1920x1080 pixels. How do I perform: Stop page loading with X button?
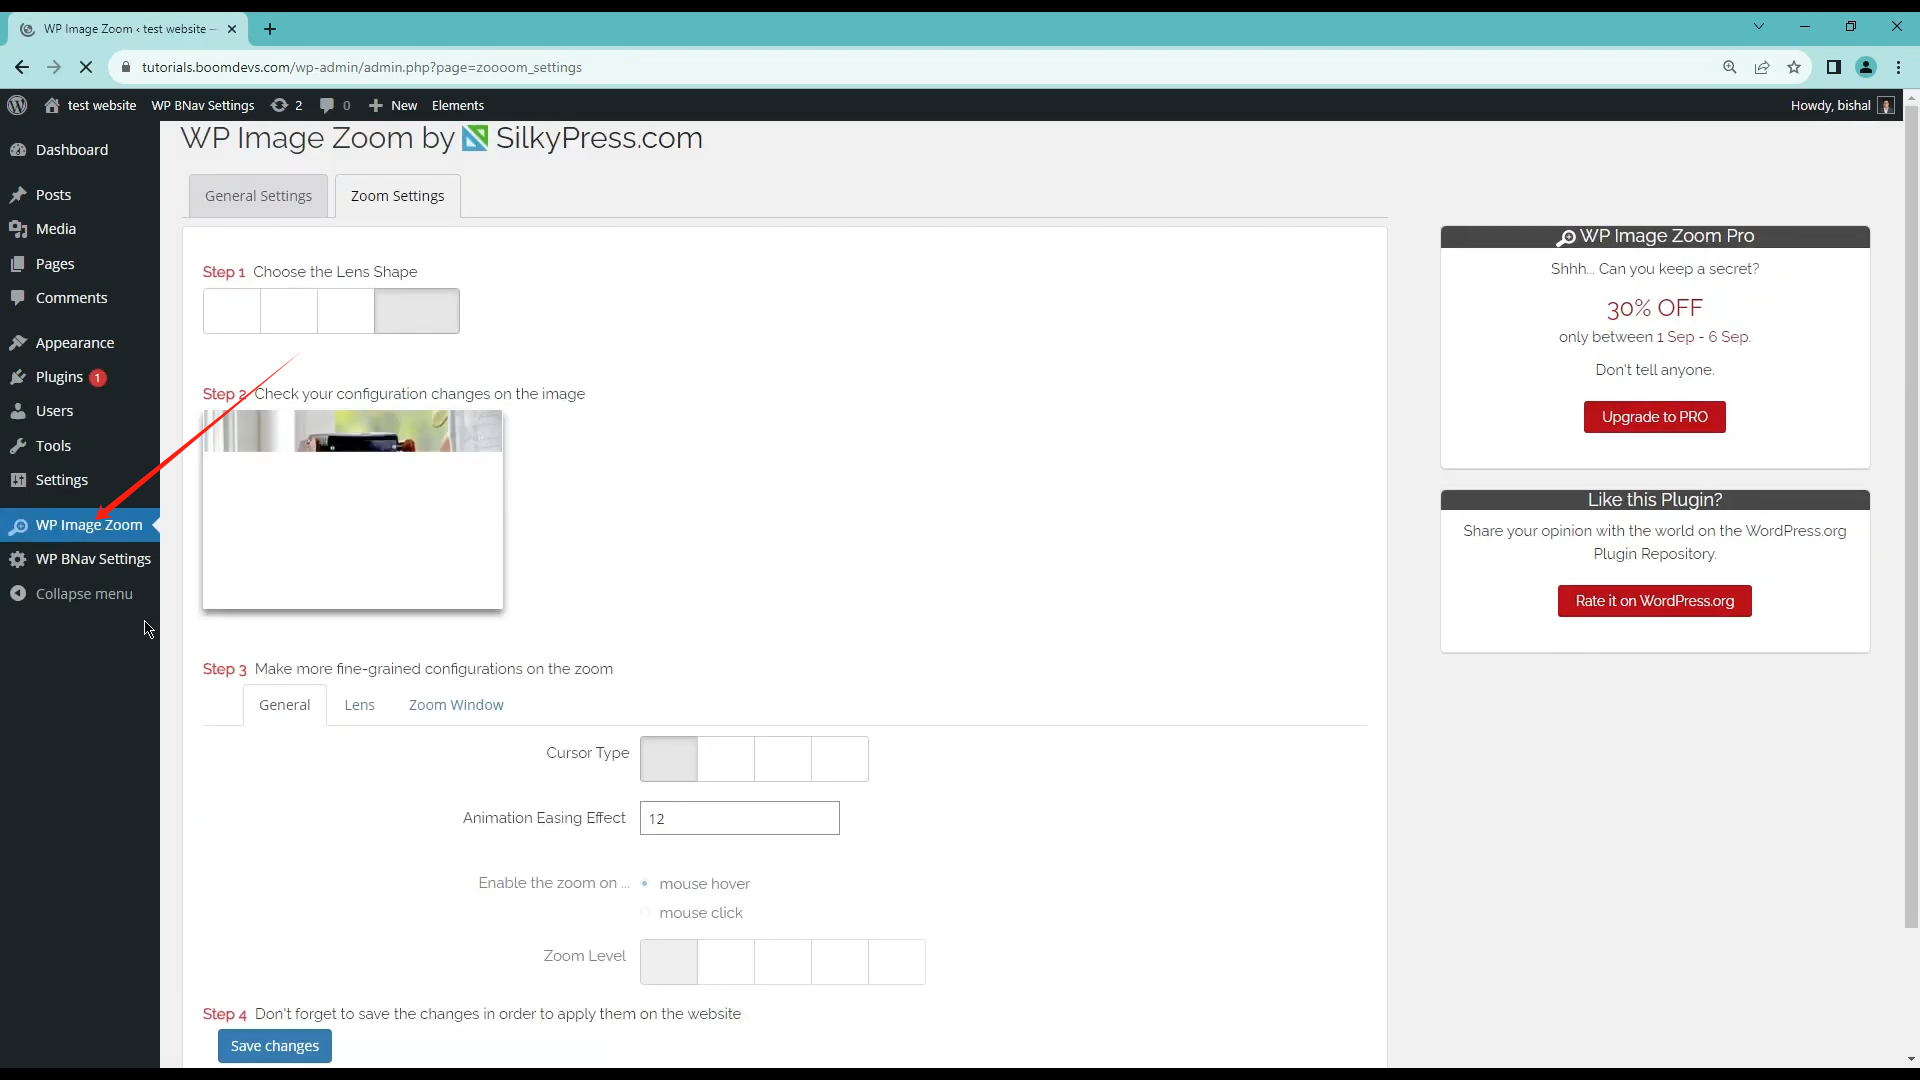click(x=86, y=67)
